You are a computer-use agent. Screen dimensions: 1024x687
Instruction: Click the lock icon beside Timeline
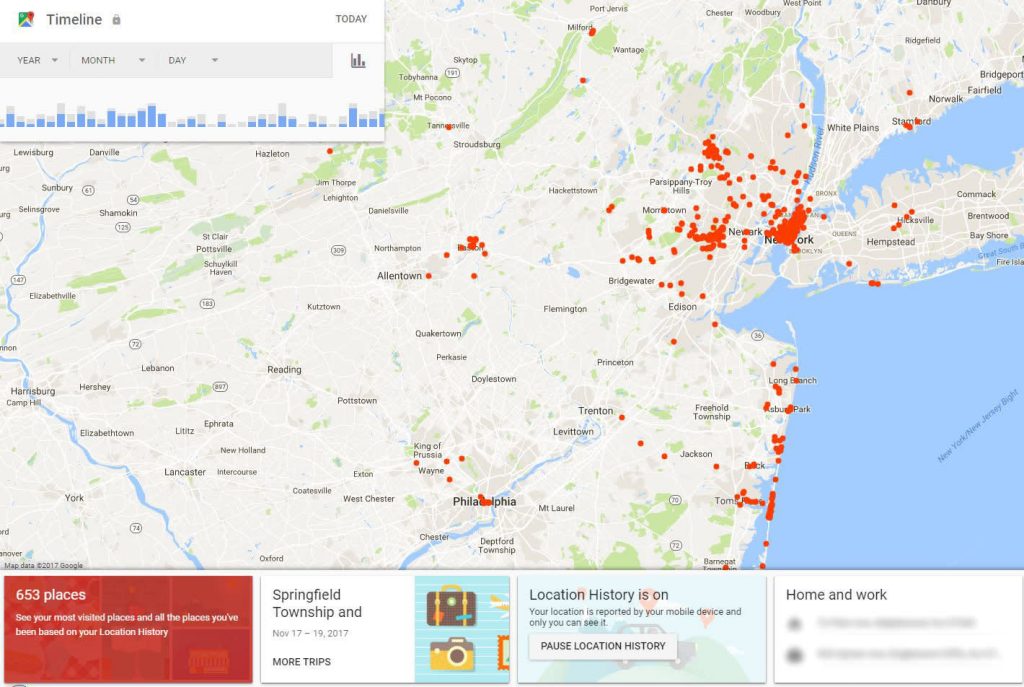116,20
